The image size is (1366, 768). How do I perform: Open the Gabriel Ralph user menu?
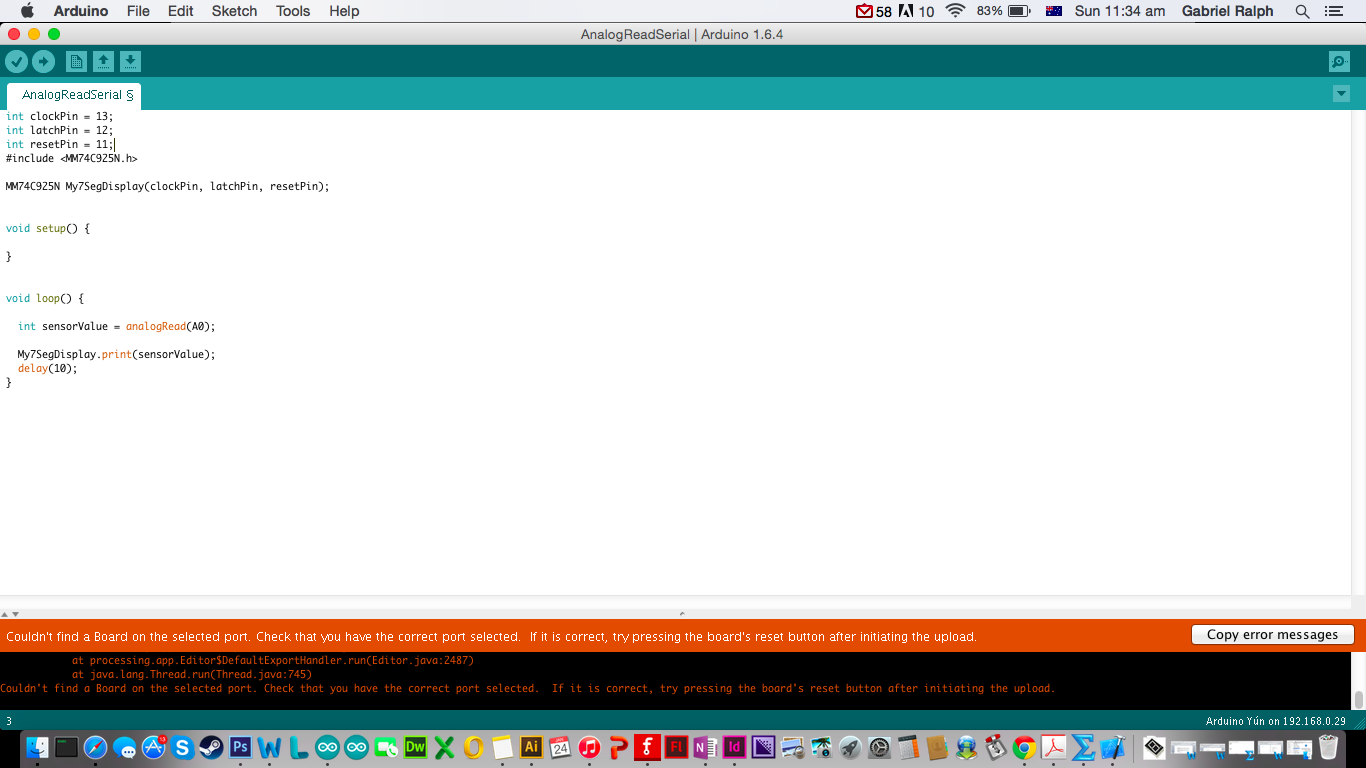coord(1227,11)
